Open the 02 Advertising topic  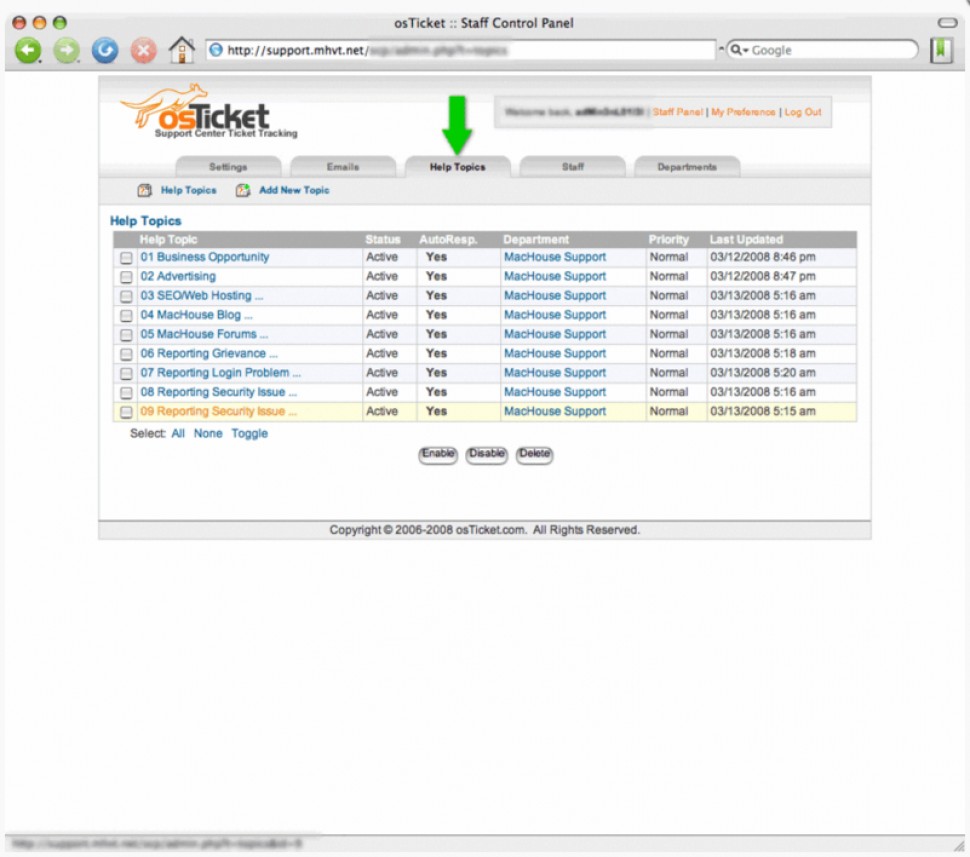click(178, 276)
